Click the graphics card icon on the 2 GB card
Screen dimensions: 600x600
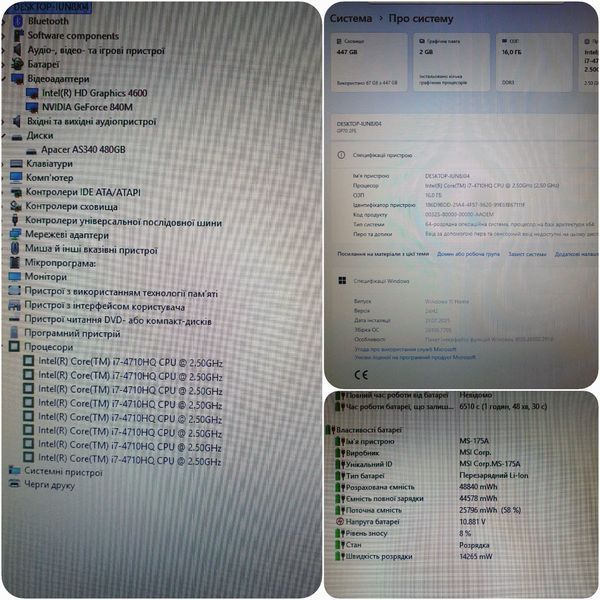422,41
